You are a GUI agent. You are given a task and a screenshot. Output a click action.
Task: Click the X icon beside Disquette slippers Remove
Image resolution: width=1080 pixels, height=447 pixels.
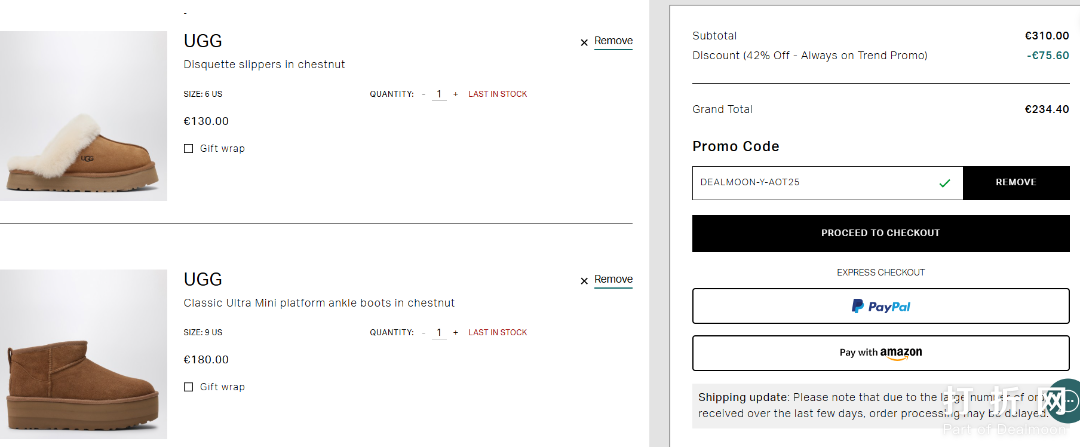(584, 43)
